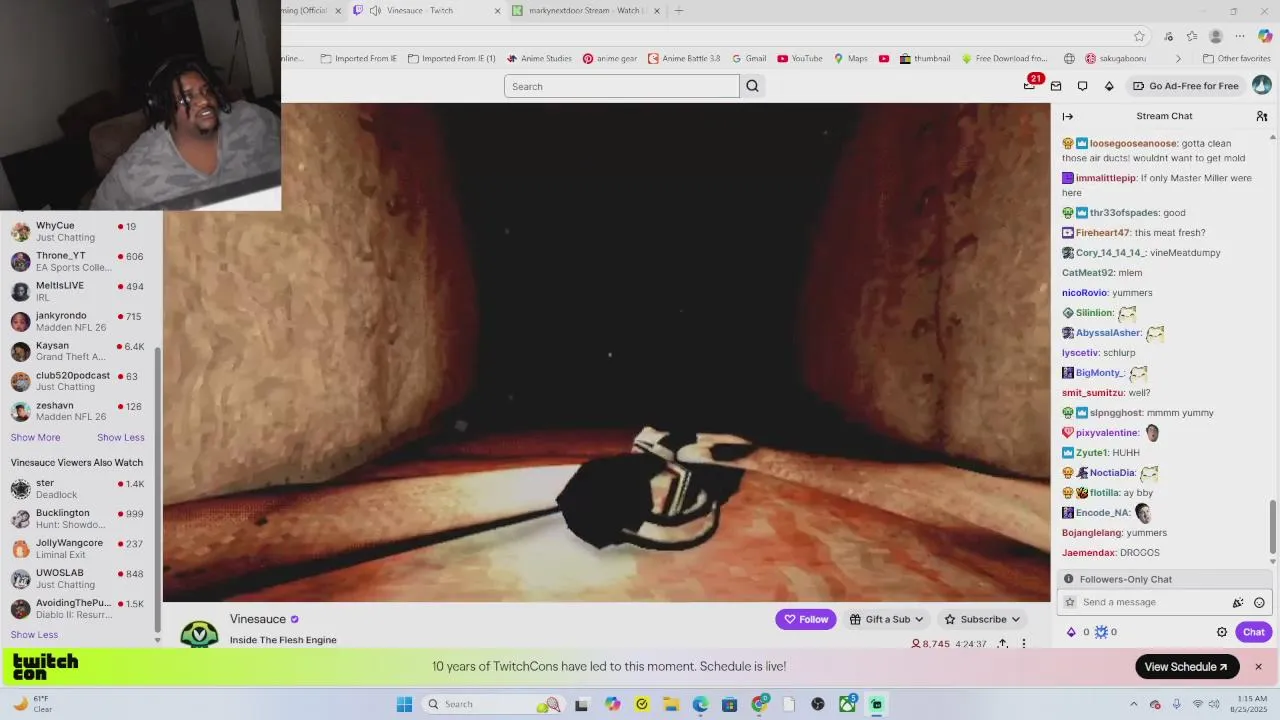Screen dimensions: 1280x720
Task: Open jankyrondo Madden NFL 26 channel
Action: point(79,321)
